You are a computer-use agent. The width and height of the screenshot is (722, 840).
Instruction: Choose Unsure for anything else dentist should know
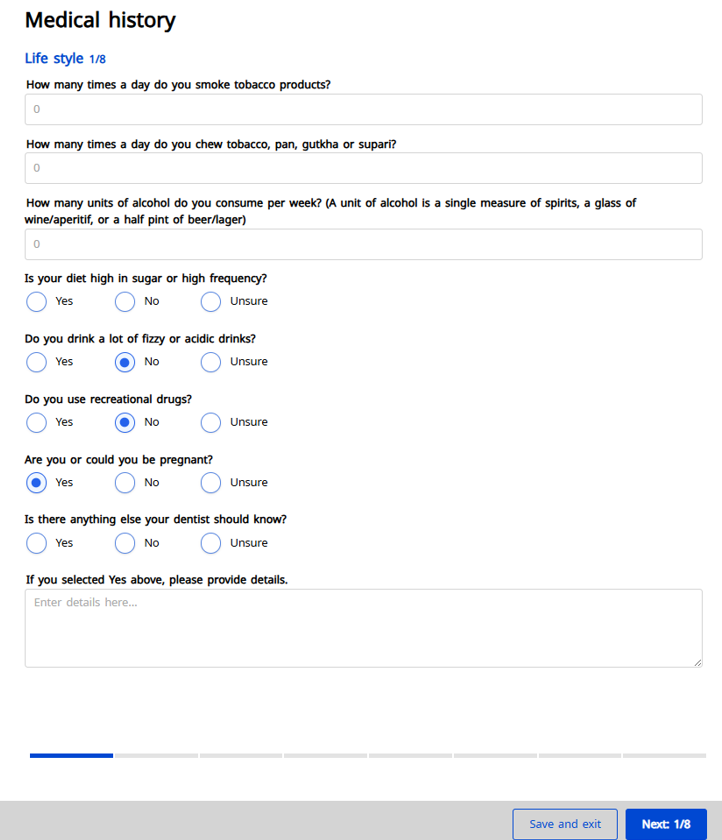click(211, 543)
